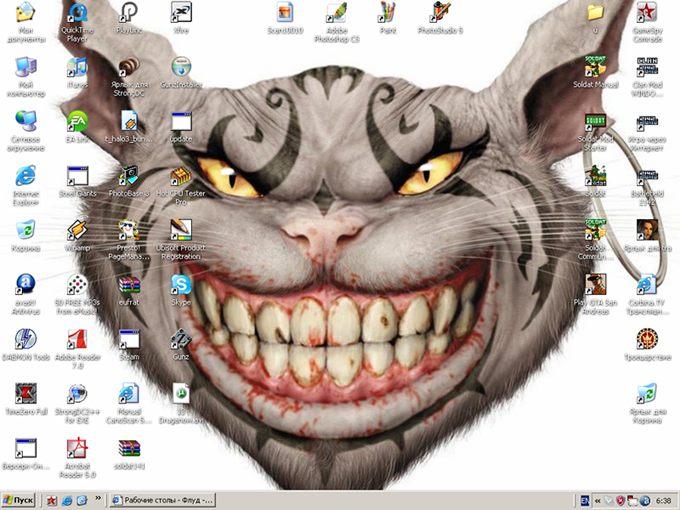The height and width of the screenshot is (510, 680).
Task: Click the EN language indicator
Action: tap(584, 501)
